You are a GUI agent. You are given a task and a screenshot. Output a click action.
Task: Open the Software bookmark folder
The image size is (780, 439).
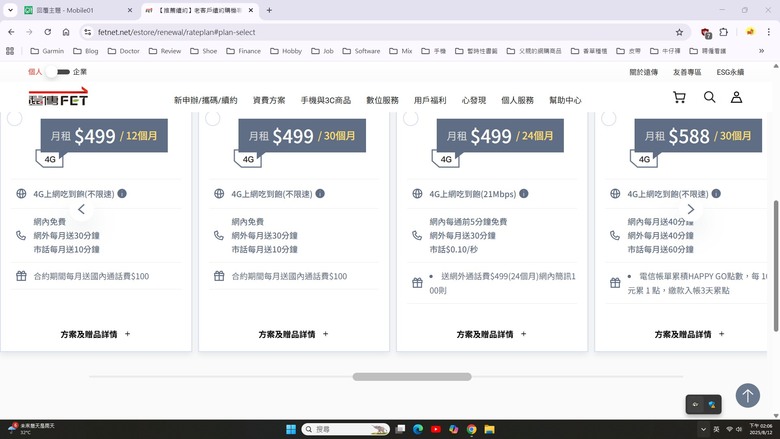pyautogui.click(x=361, y=51)
